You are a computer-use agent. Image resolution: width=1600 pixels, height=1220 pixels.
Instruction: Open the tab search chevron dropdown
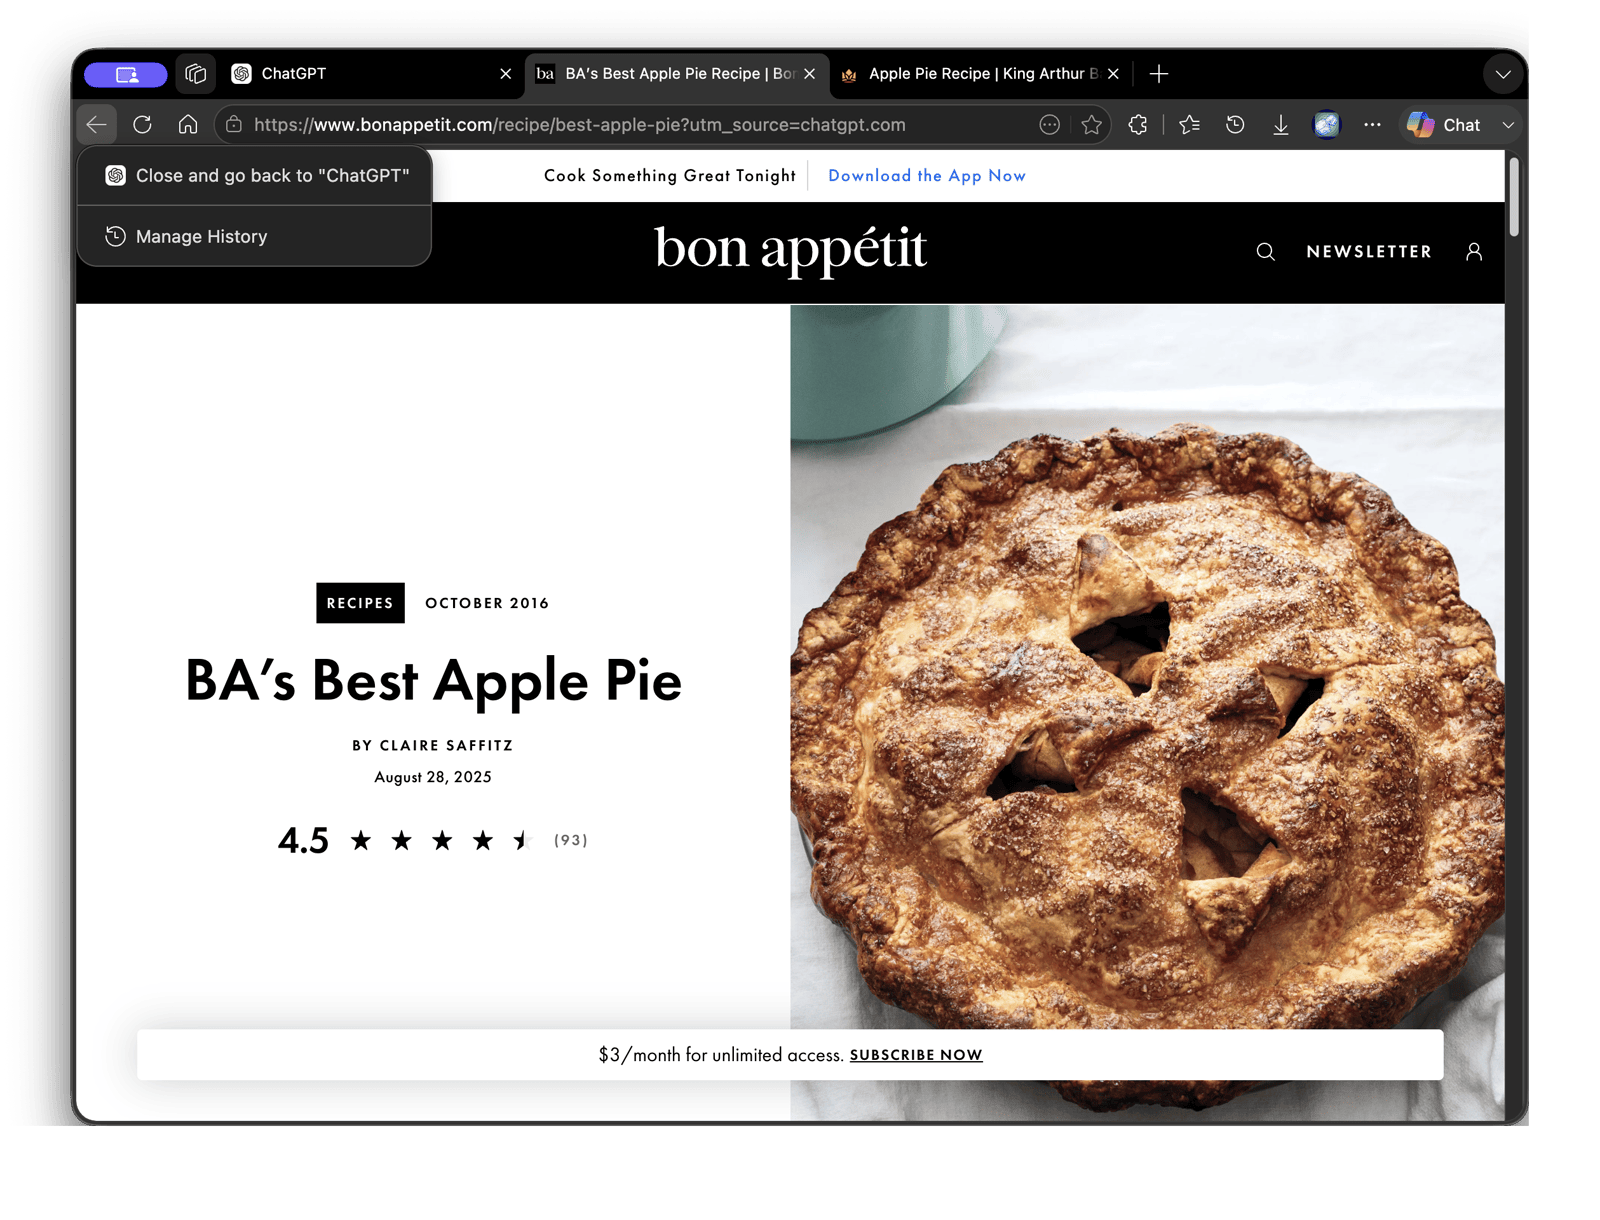click(1502, 74)
